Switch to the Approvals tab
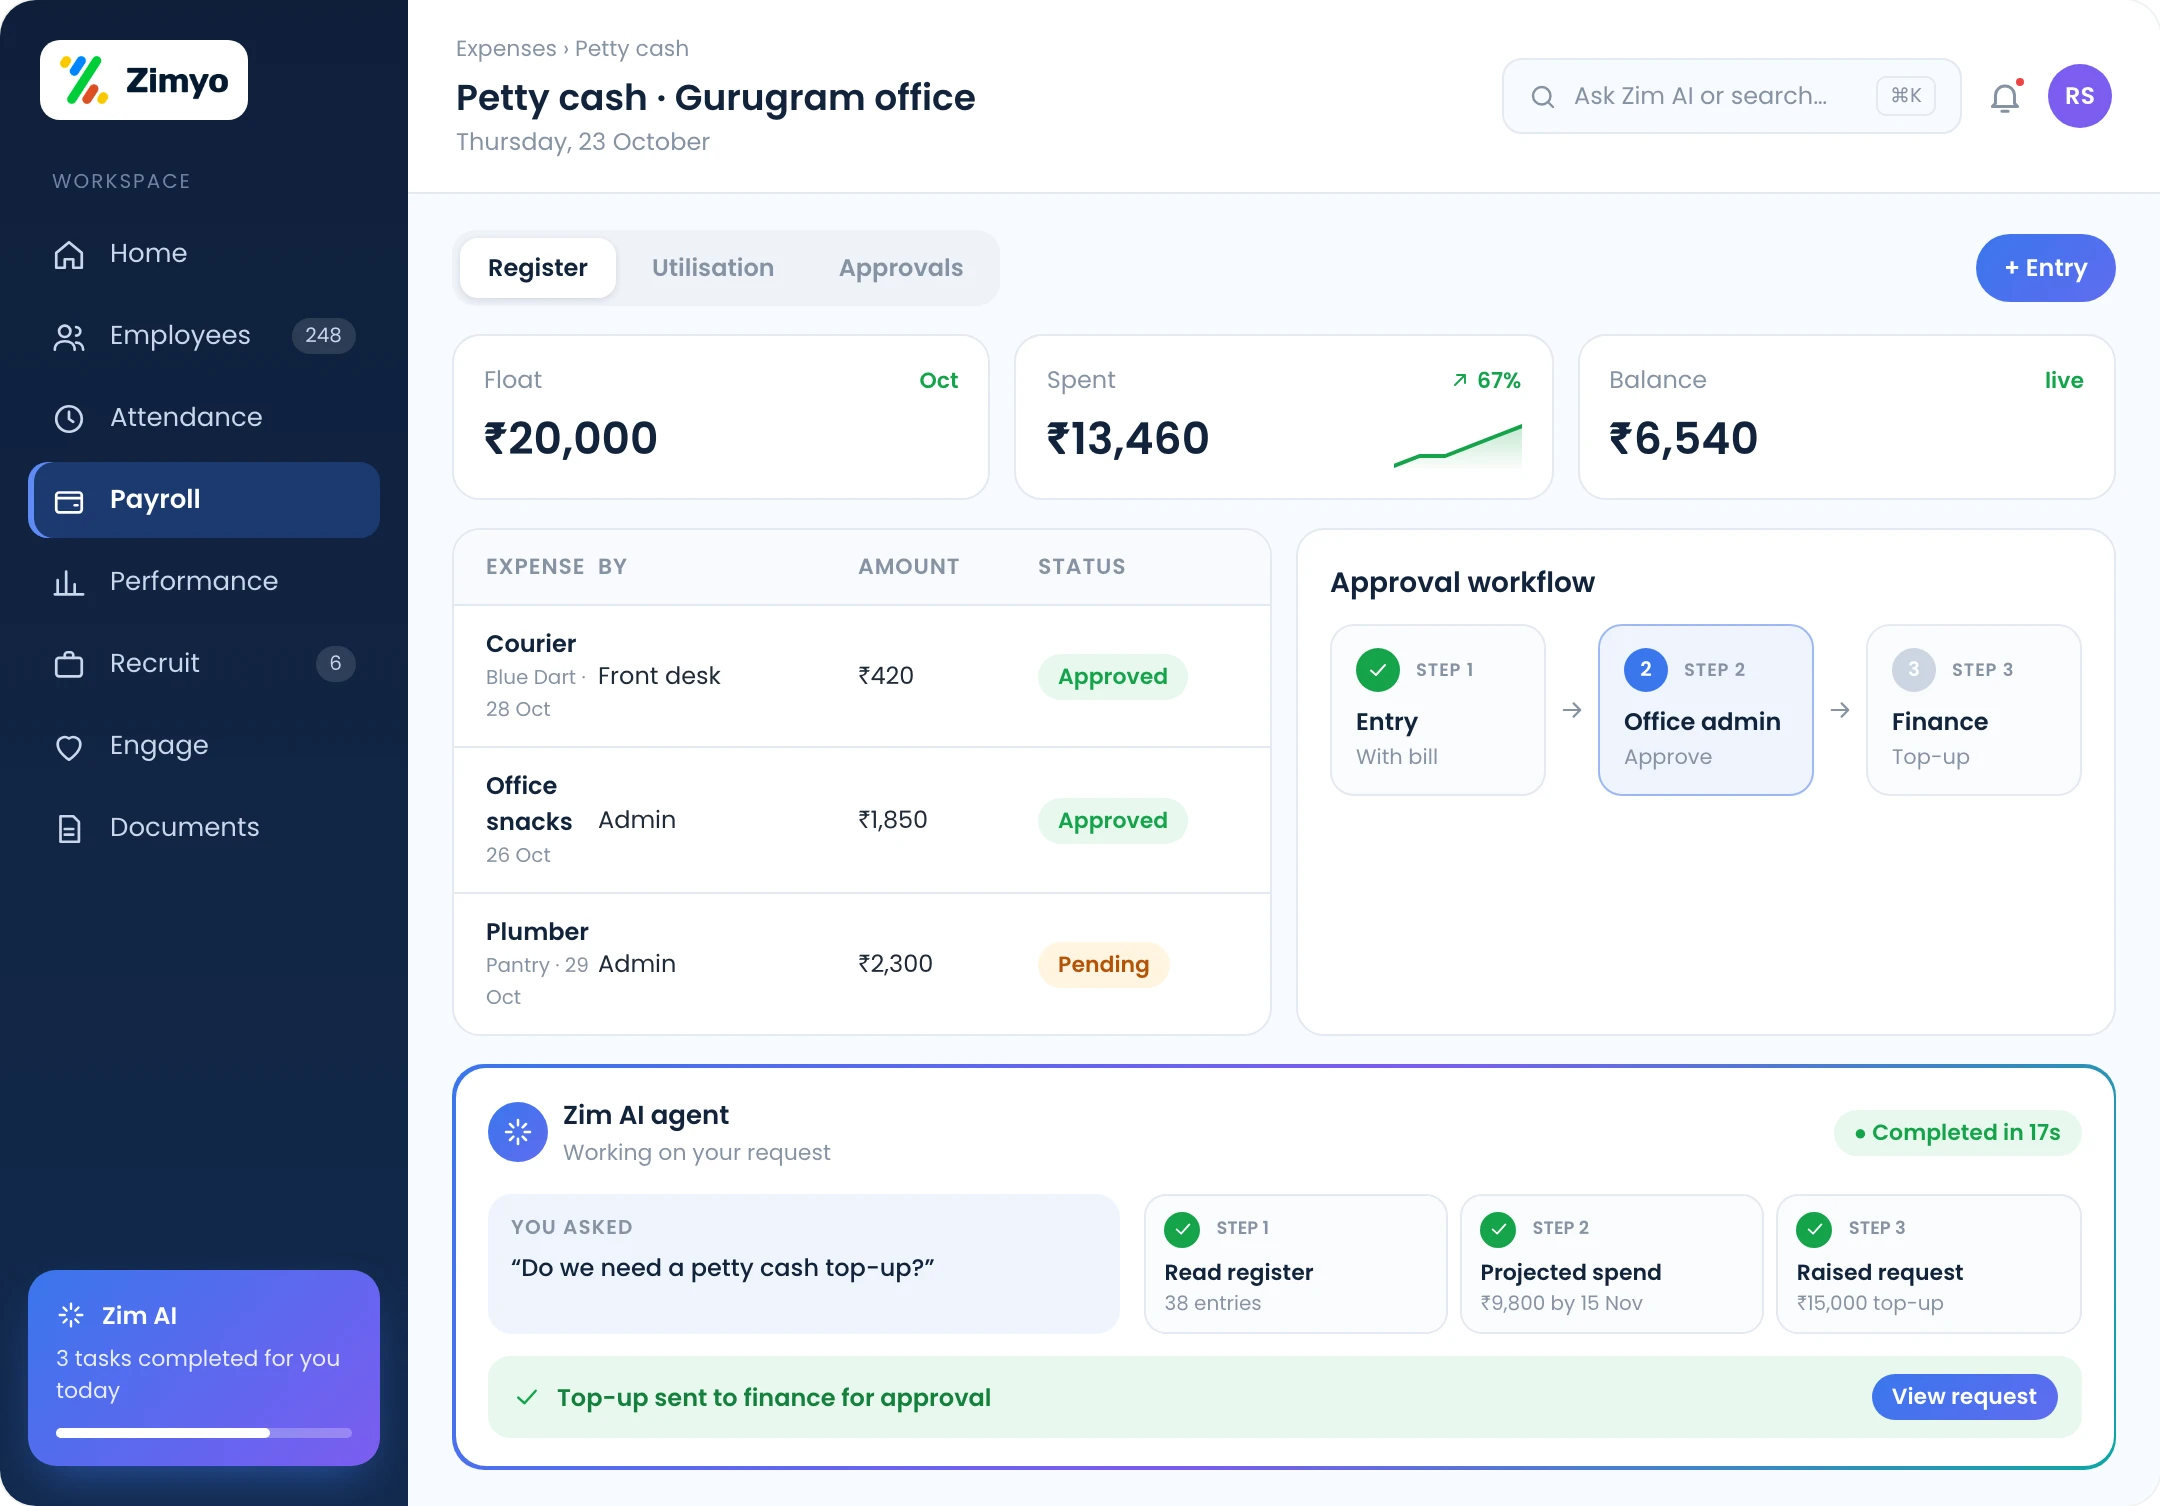Screen dimensions: 2160x1506 tap(901, 268)
